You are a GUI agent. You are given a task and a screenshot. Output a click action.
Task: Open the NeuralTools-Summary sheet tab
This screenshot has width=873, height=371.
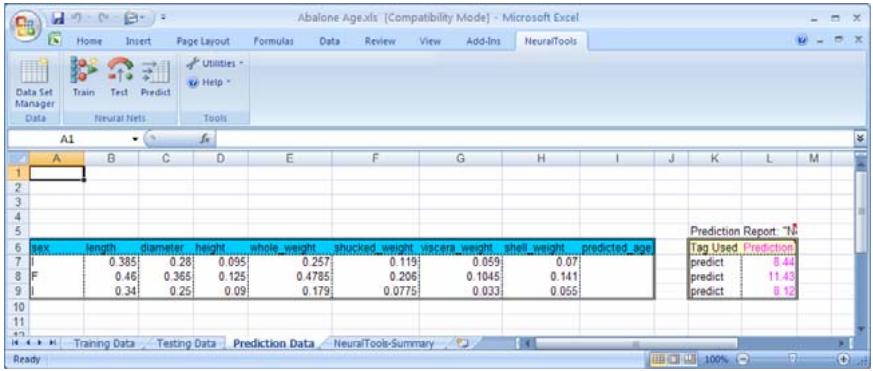click(383, 344)
